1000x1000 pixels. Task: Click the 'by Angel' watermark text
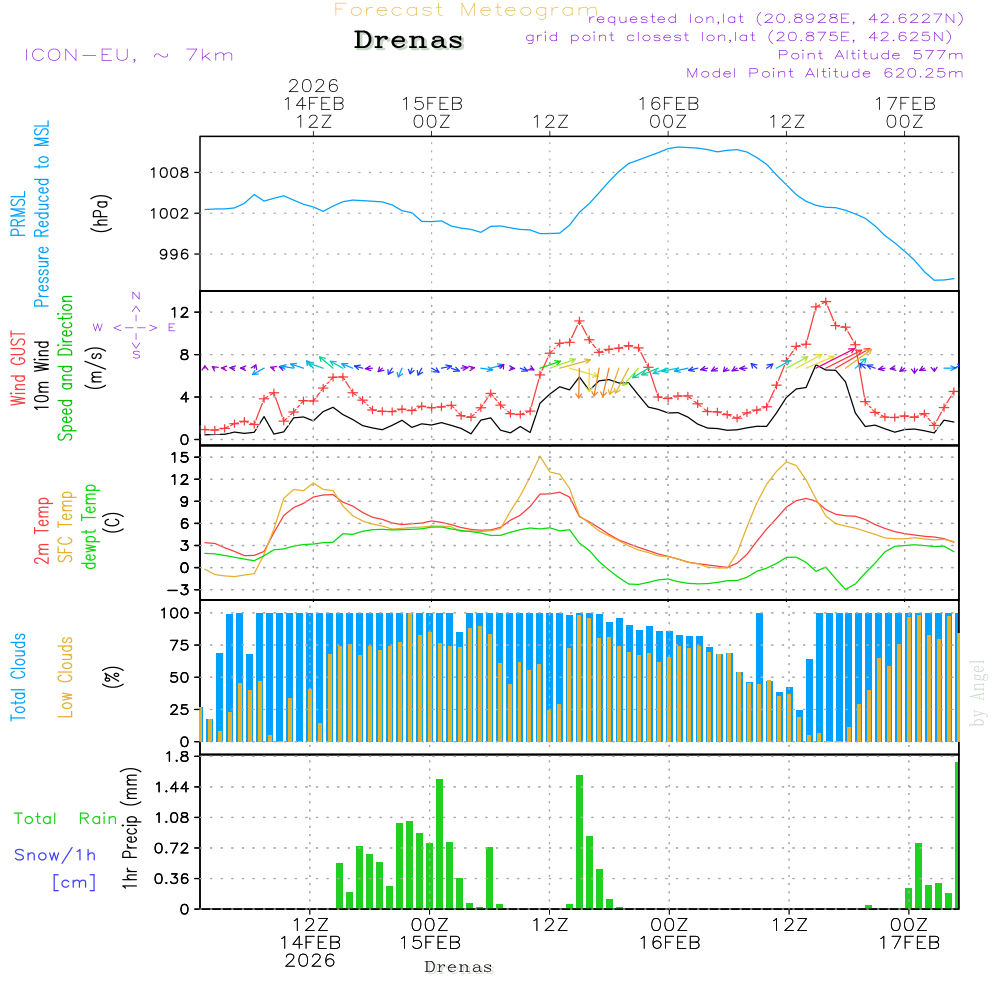[979, 693]
